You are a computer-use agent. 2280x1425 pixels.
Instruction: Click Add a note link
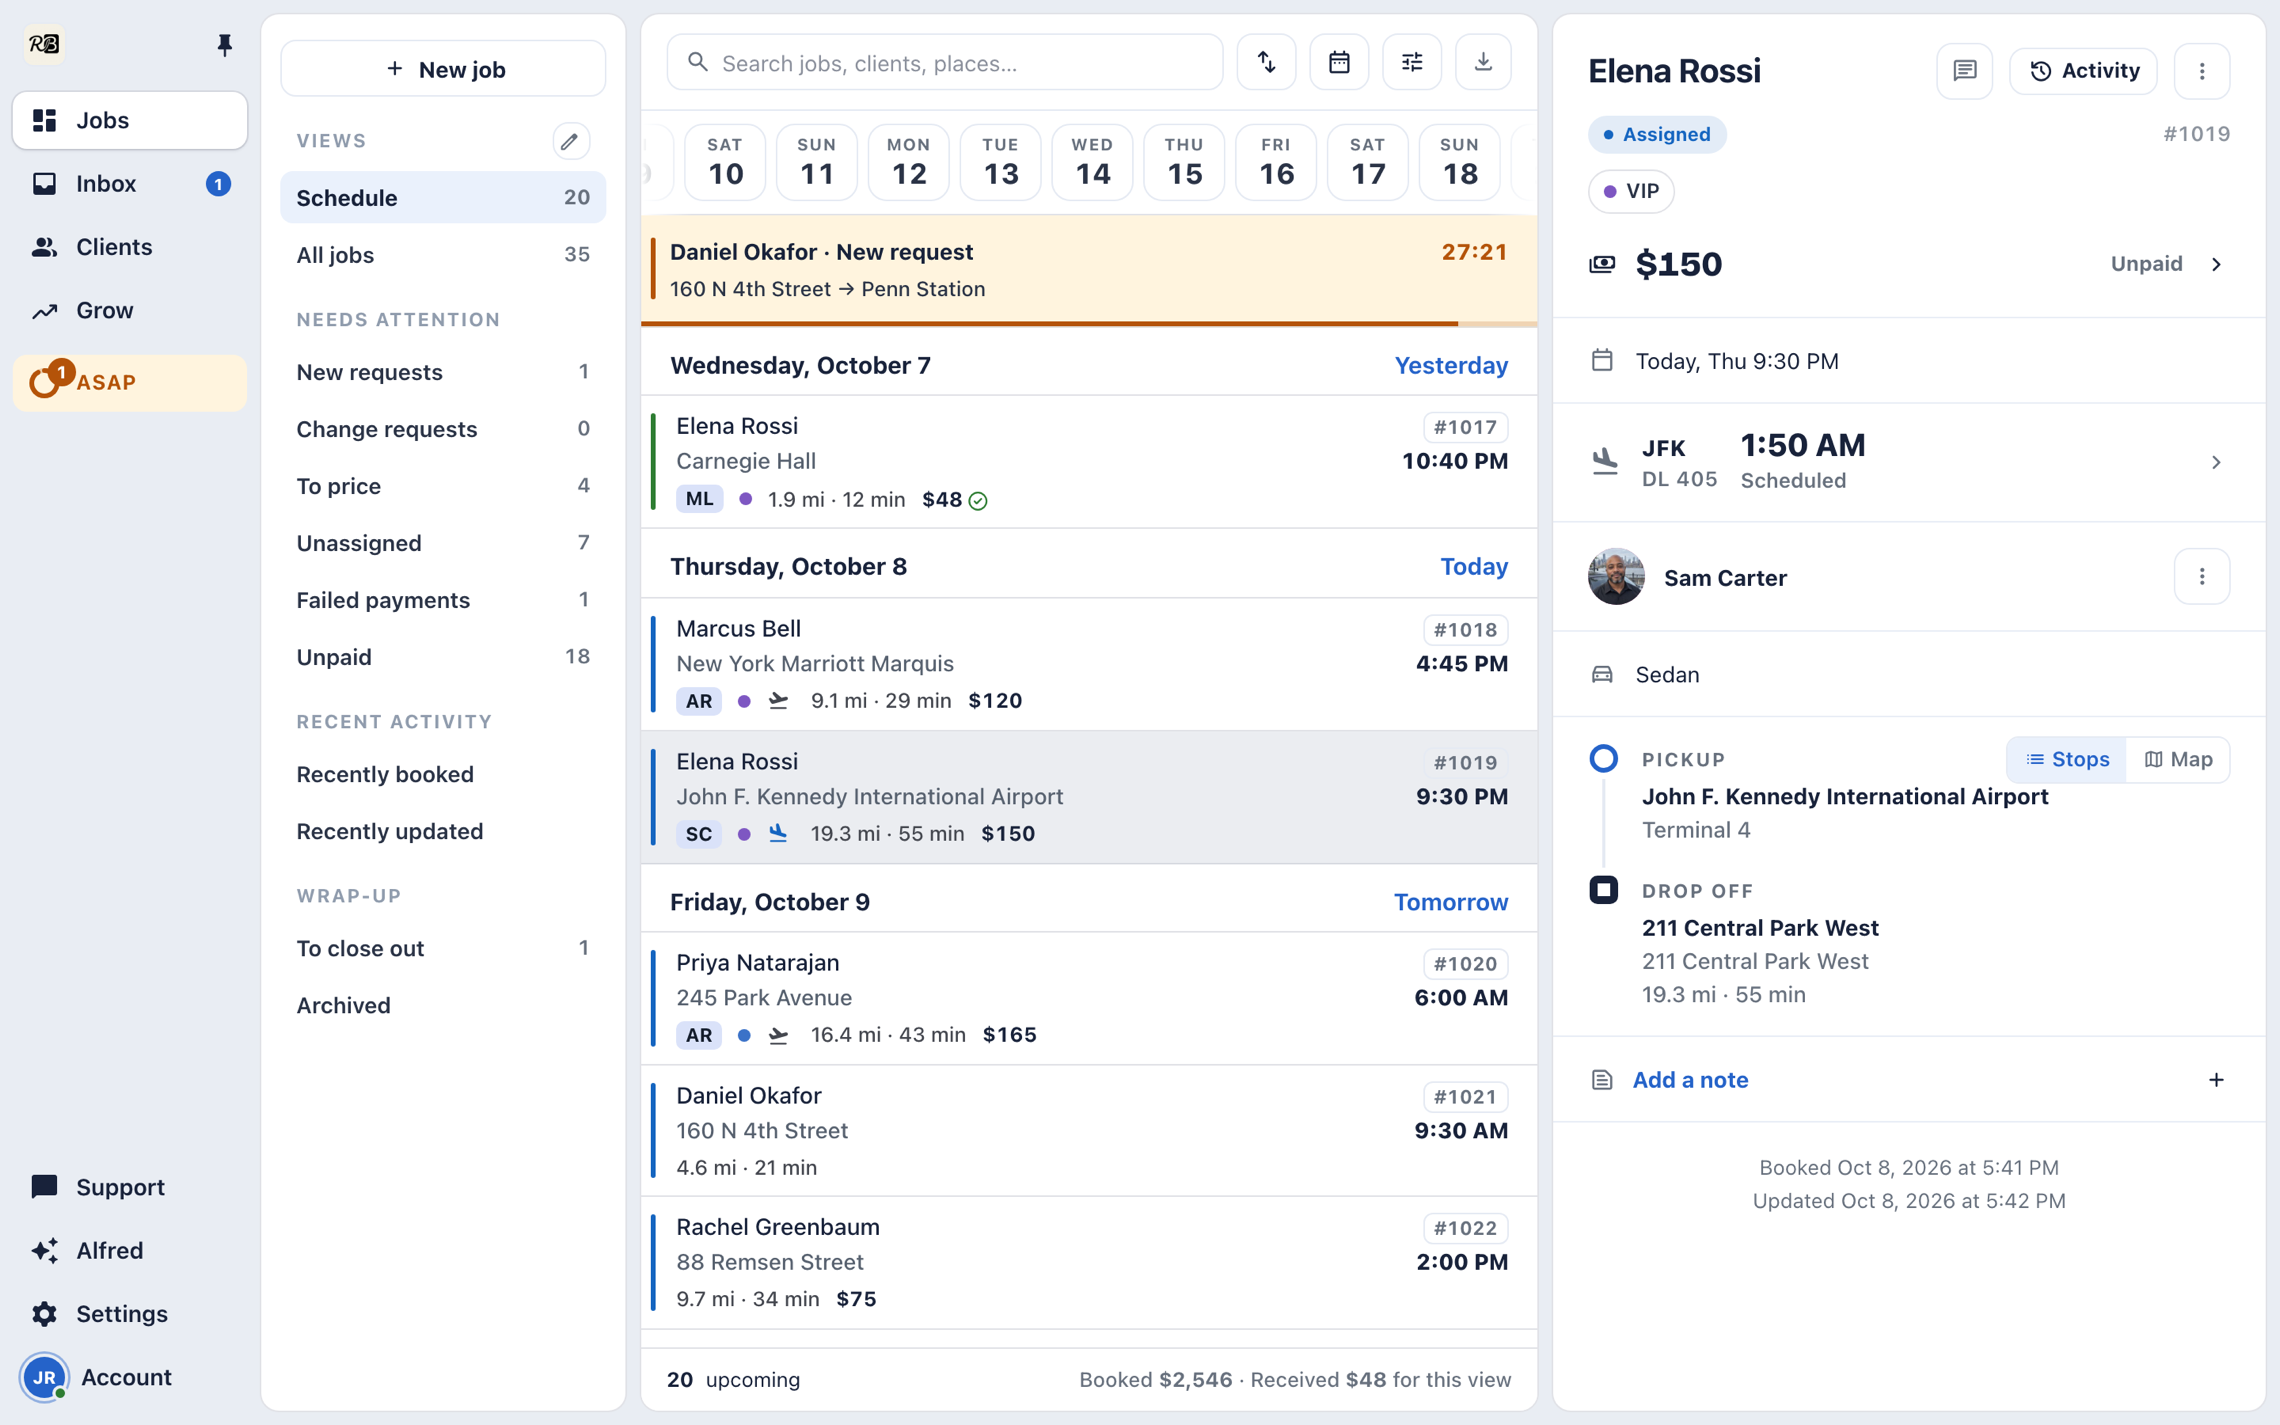coord(1690,1080)
